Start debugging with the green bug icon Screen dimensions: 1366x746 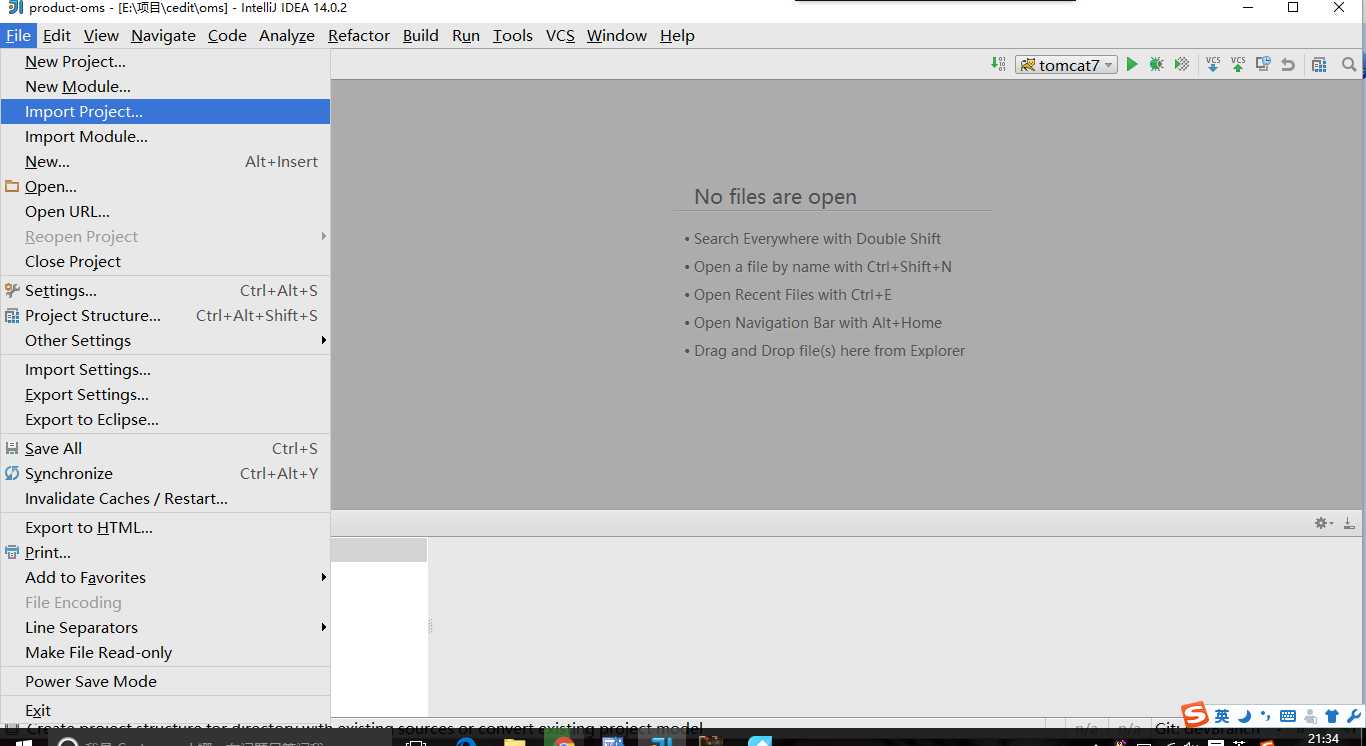click(1156, 64)
